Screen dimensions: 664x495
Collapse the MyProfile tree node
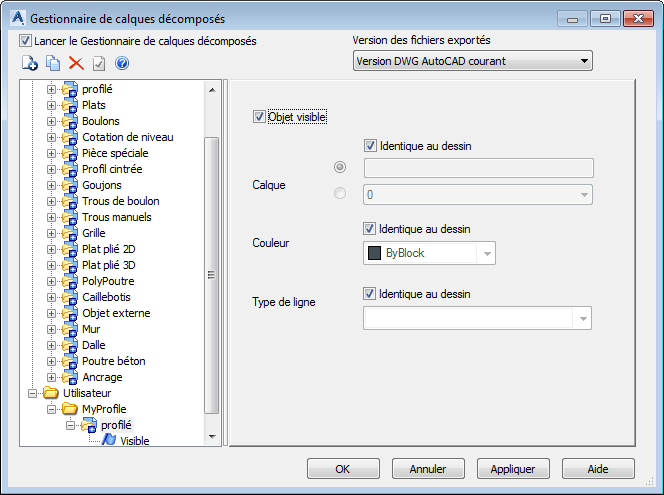coord(51,409)
